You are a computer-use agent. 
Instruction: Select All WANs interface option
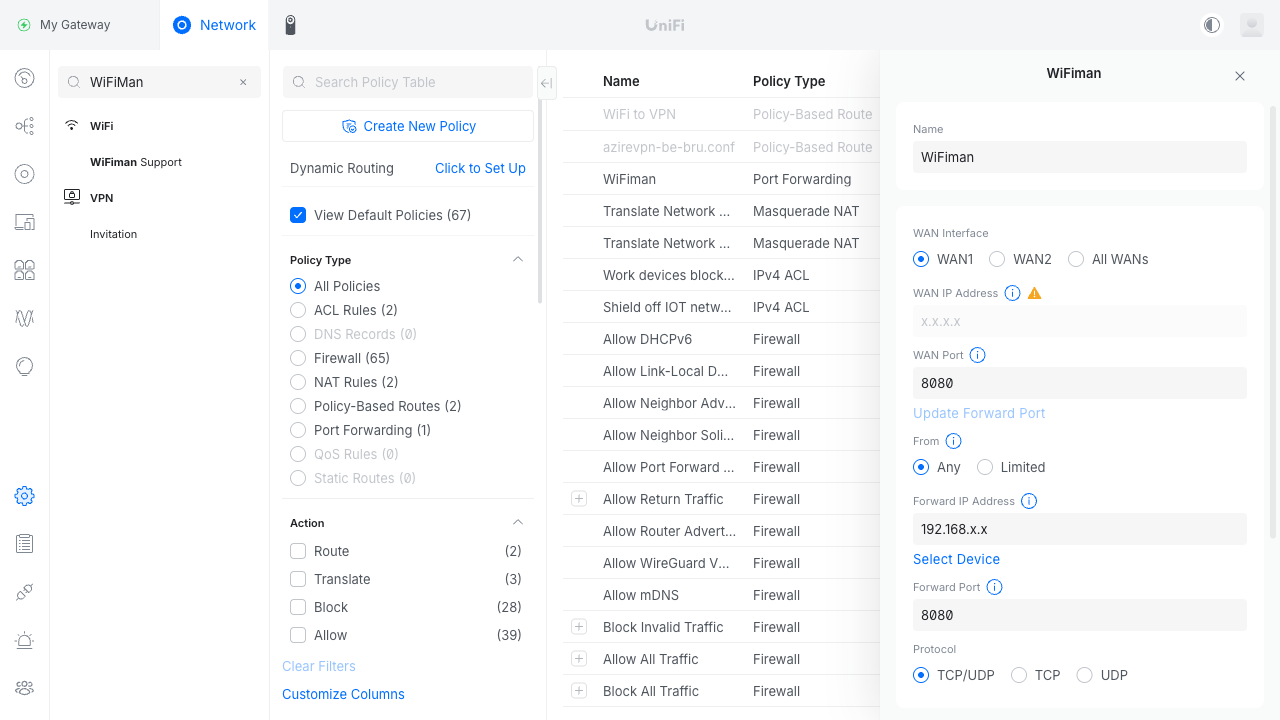coord(1076,259)
